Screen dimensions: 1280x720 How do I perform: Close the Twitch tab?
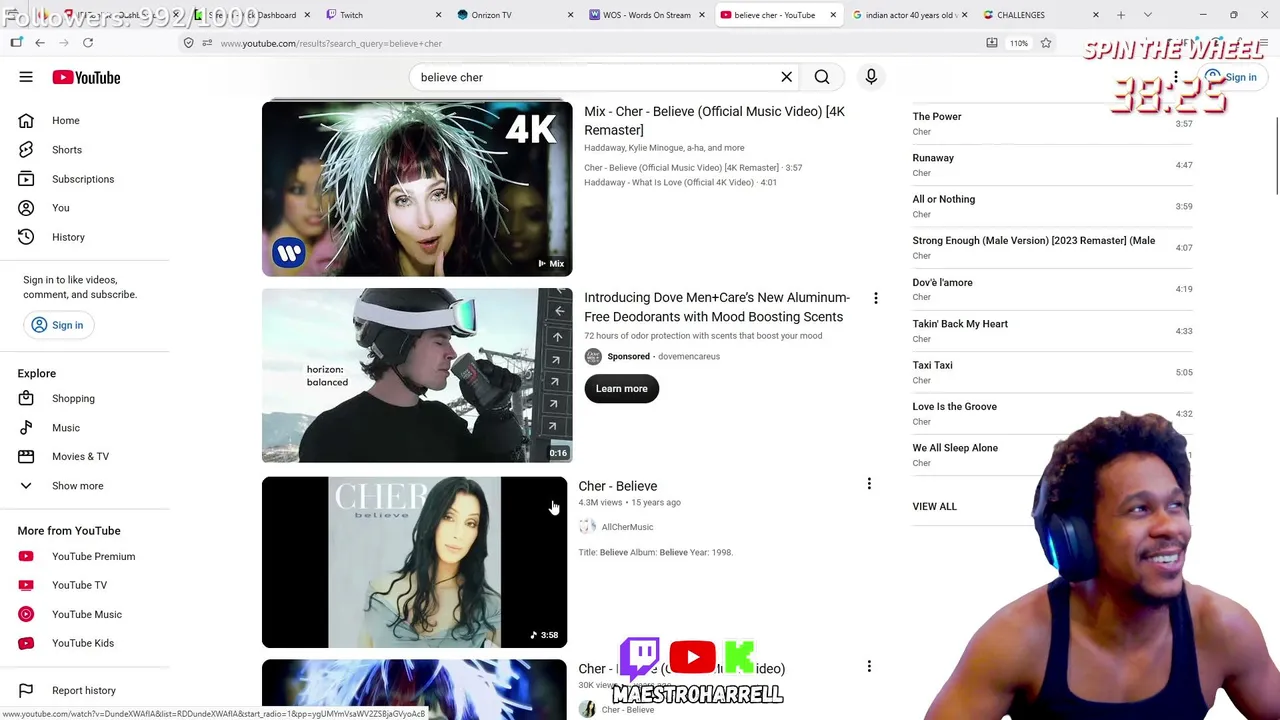point(438,15)
